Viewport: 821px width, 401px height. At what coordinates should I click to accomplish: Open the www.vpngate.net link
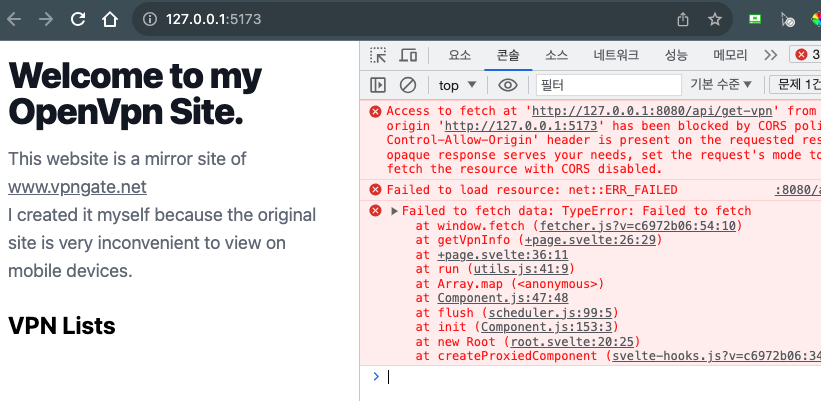point(77,187)
